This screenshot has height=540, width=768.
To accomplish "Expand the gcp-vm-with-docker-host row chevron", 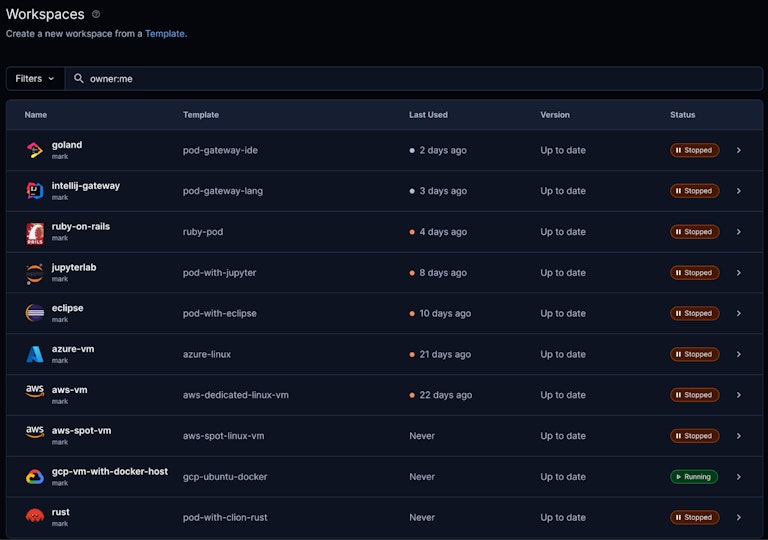I will pyautogui.click(x=739, y=477).
